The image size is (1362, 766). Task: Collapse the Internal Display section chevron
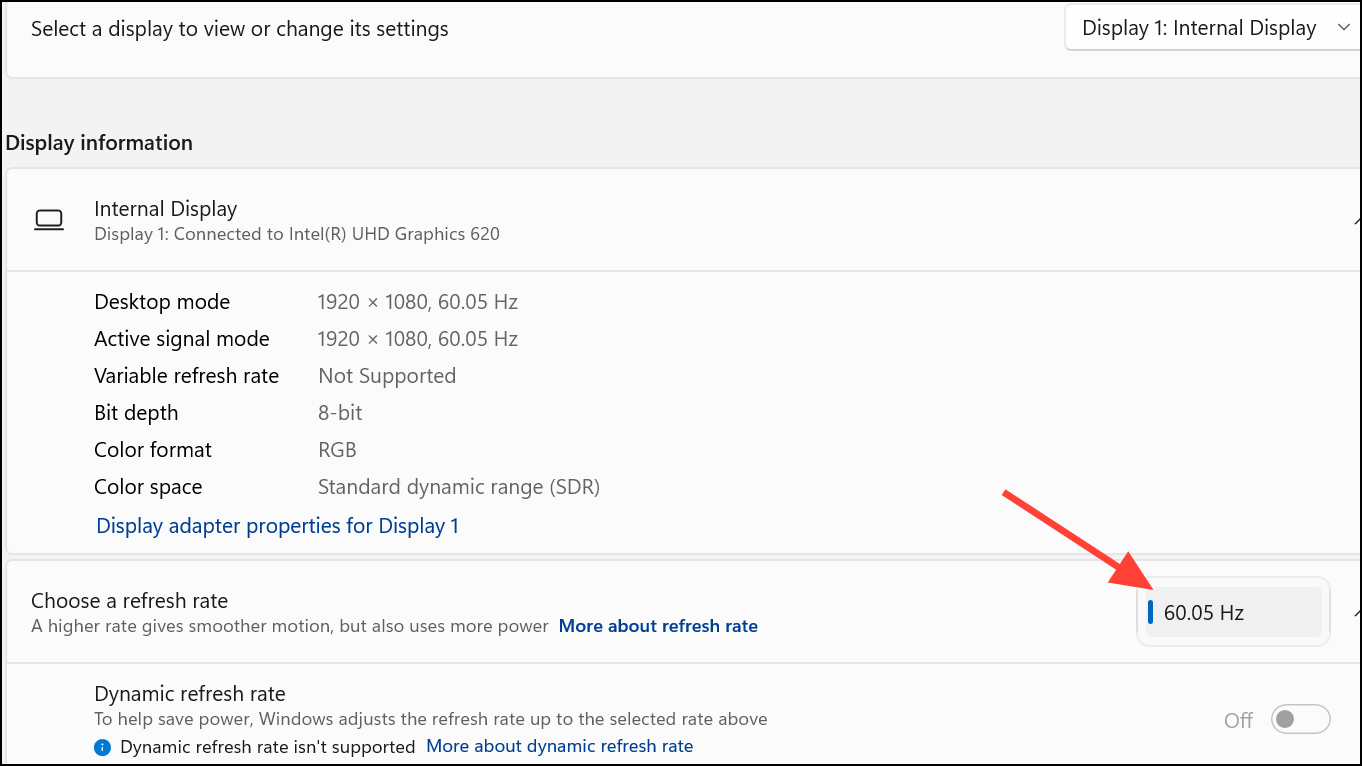(x=1356, y=220)
